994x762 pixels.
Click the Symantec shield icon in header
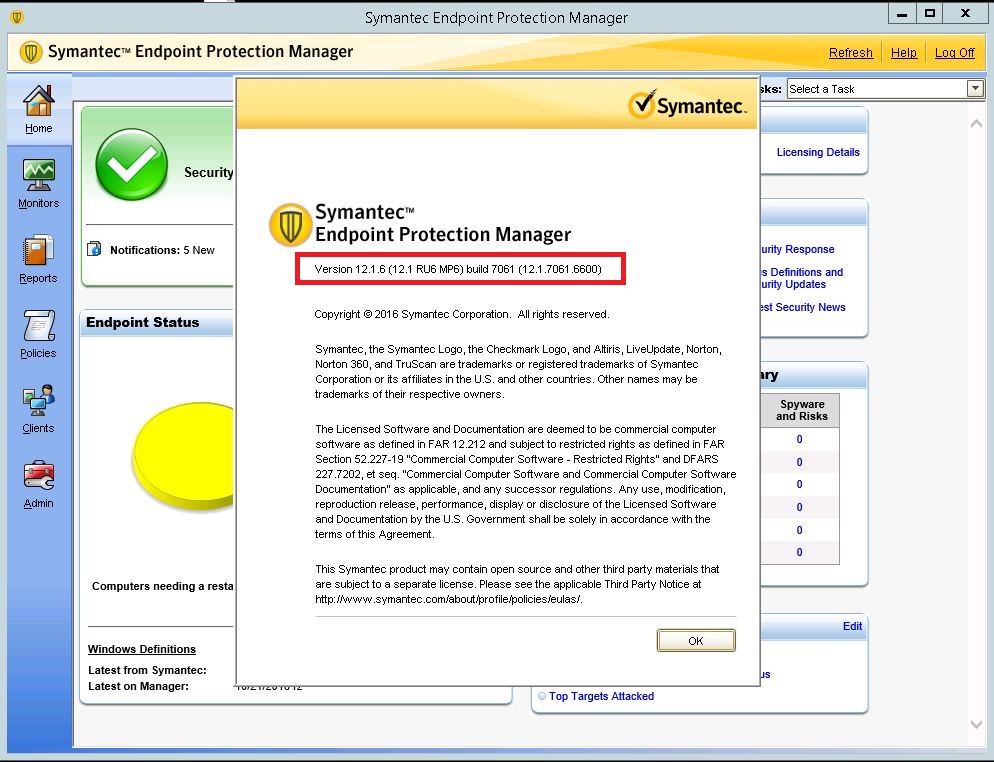point(30,52)
